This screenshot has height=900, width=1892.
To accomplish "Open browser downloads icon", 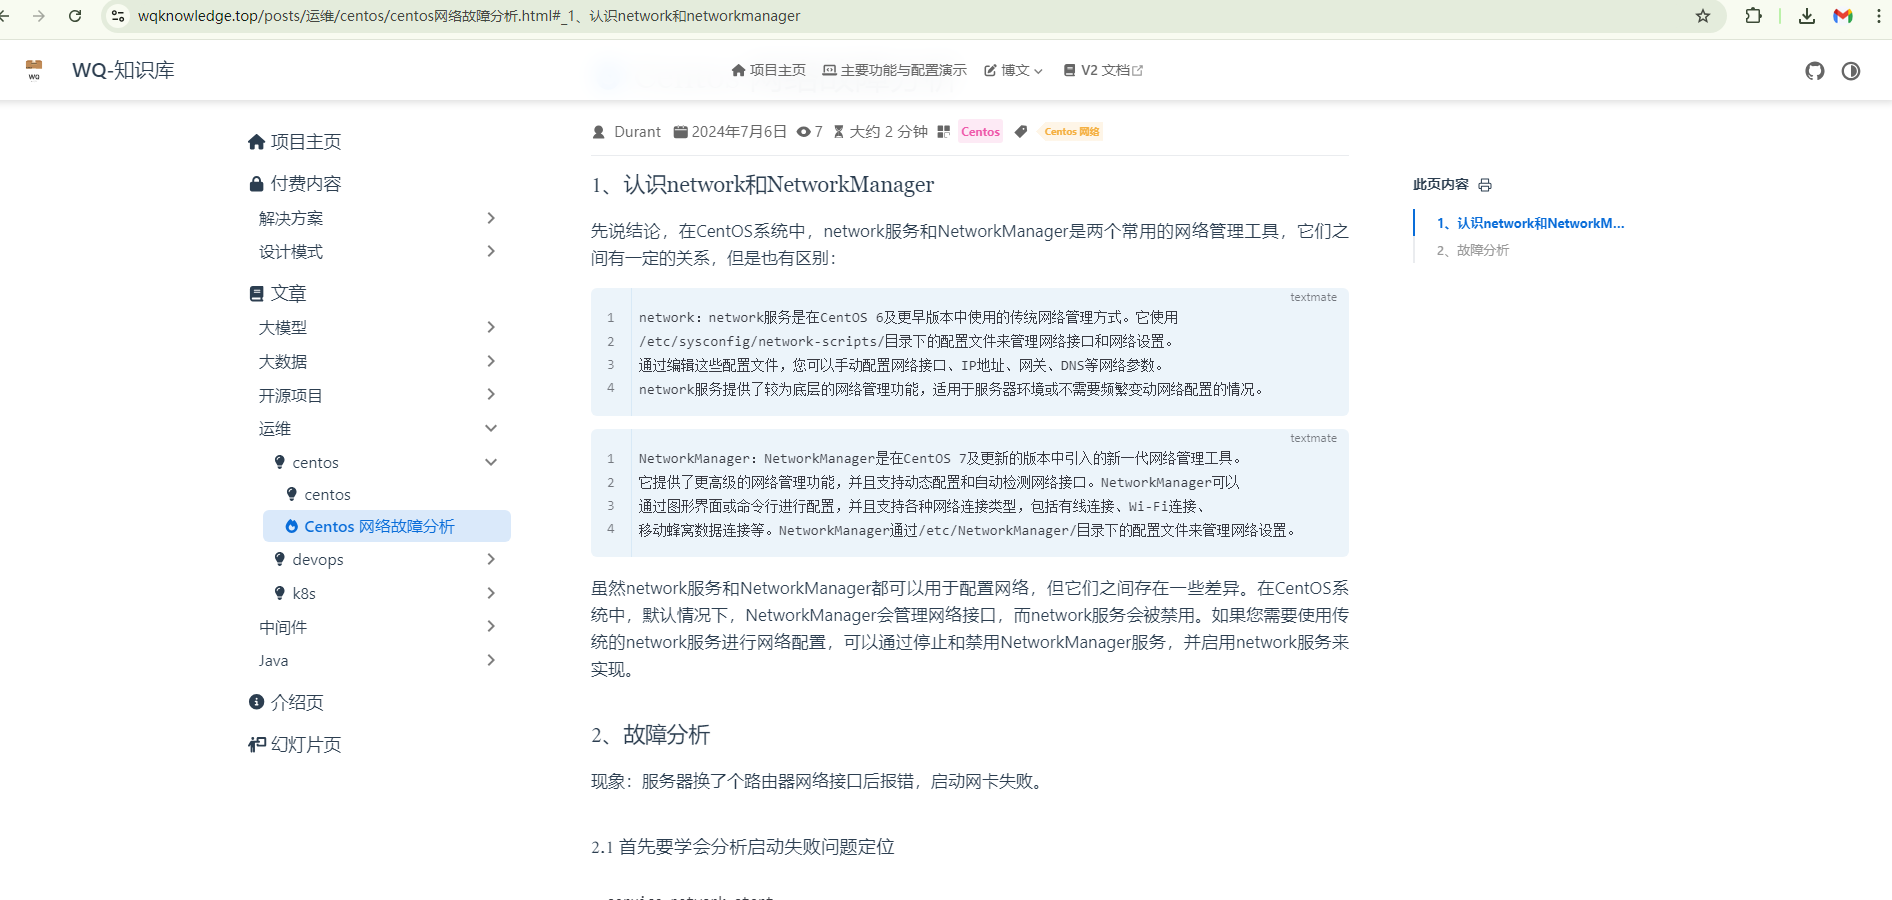I will pos(1806,16).
